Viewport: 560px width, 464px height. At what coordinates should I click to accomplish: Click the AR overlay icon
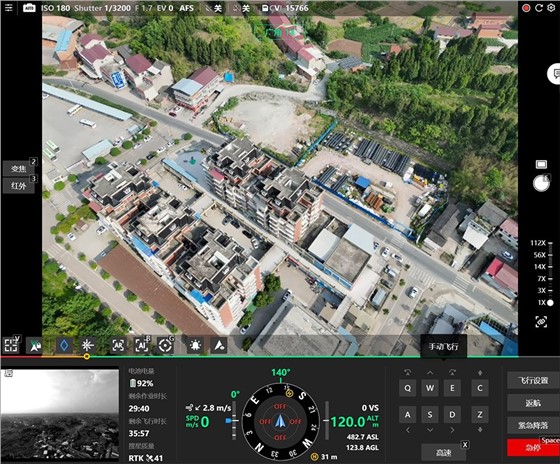pos(118,345)
